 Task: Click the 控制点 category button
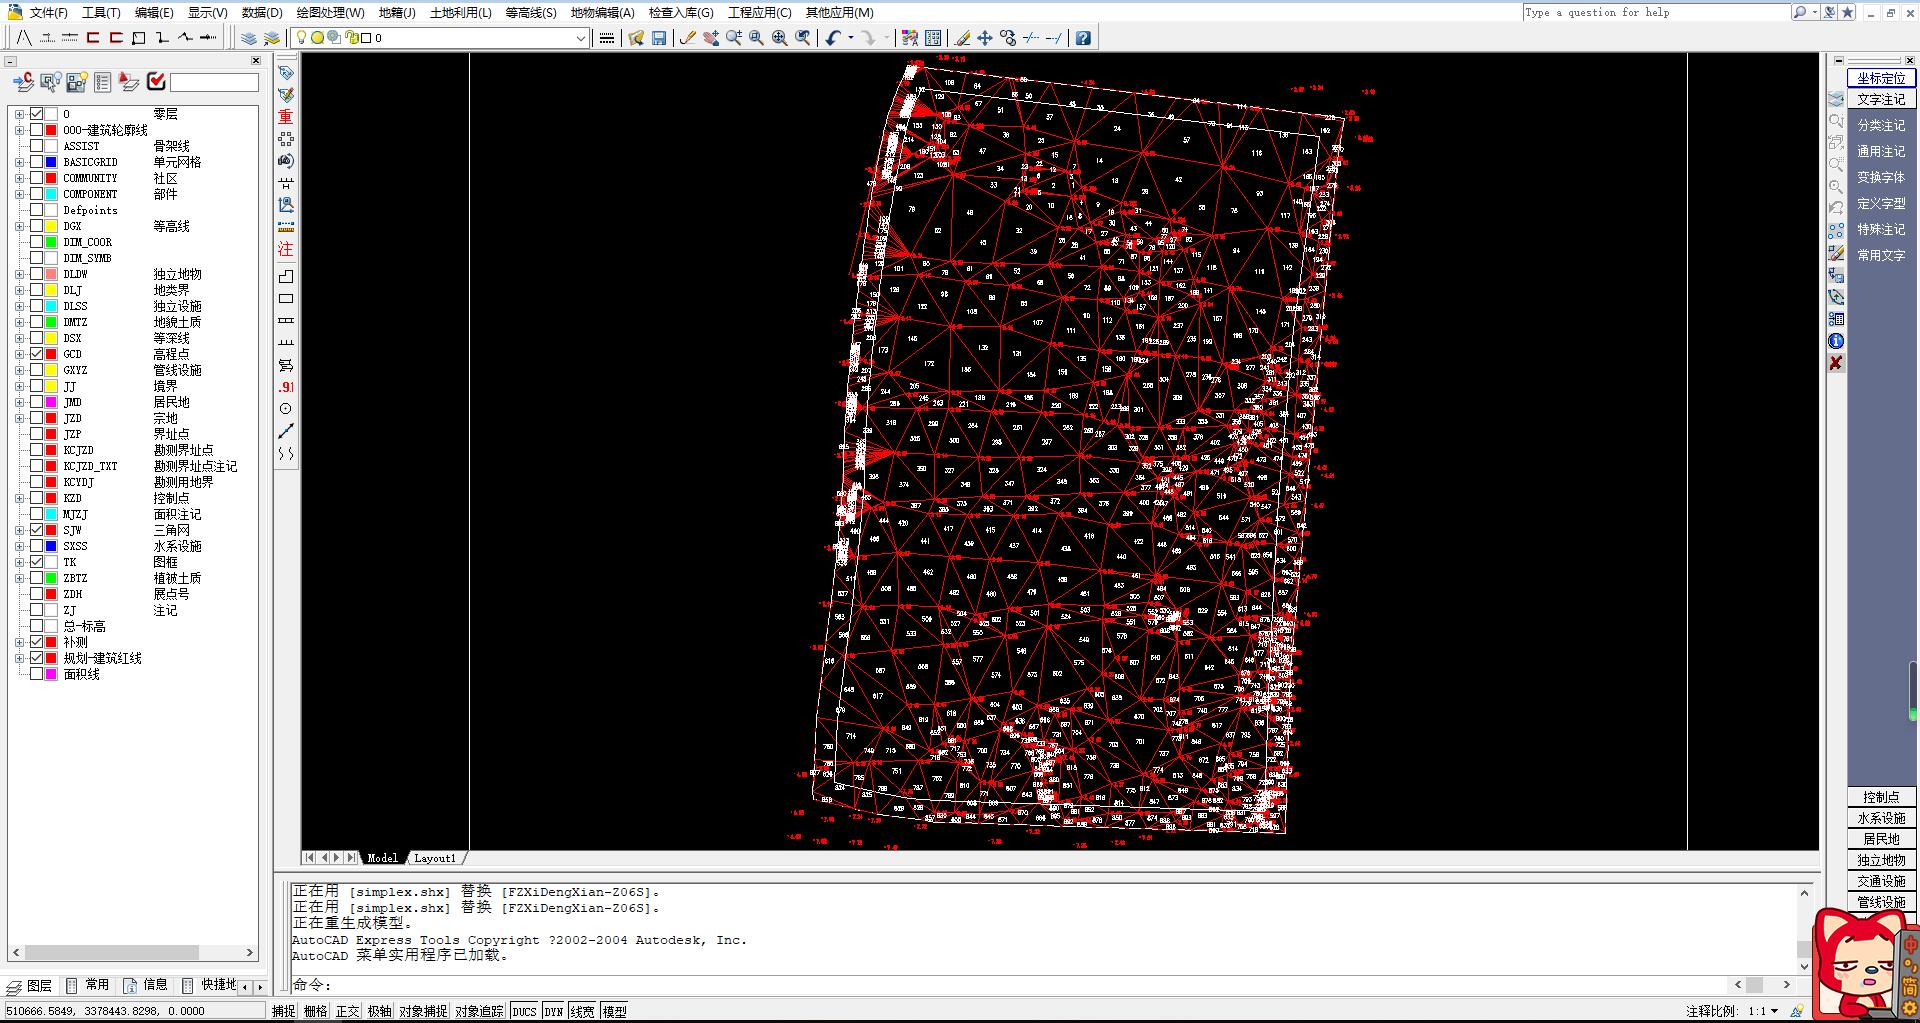1881,797
